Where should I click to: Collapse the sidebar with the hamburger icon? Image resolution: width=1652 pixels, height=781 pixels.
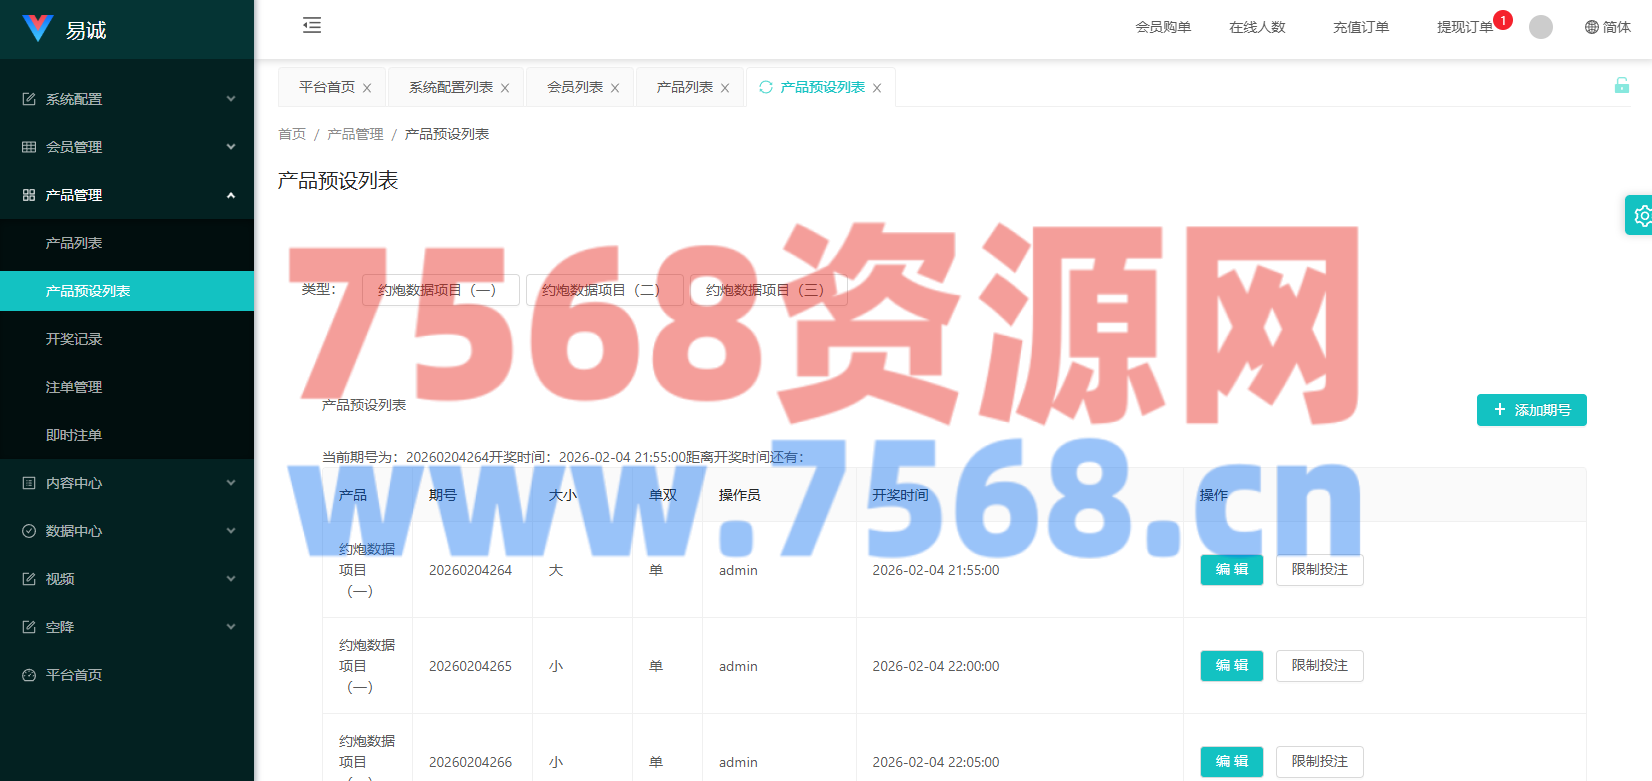click(312, 26)
